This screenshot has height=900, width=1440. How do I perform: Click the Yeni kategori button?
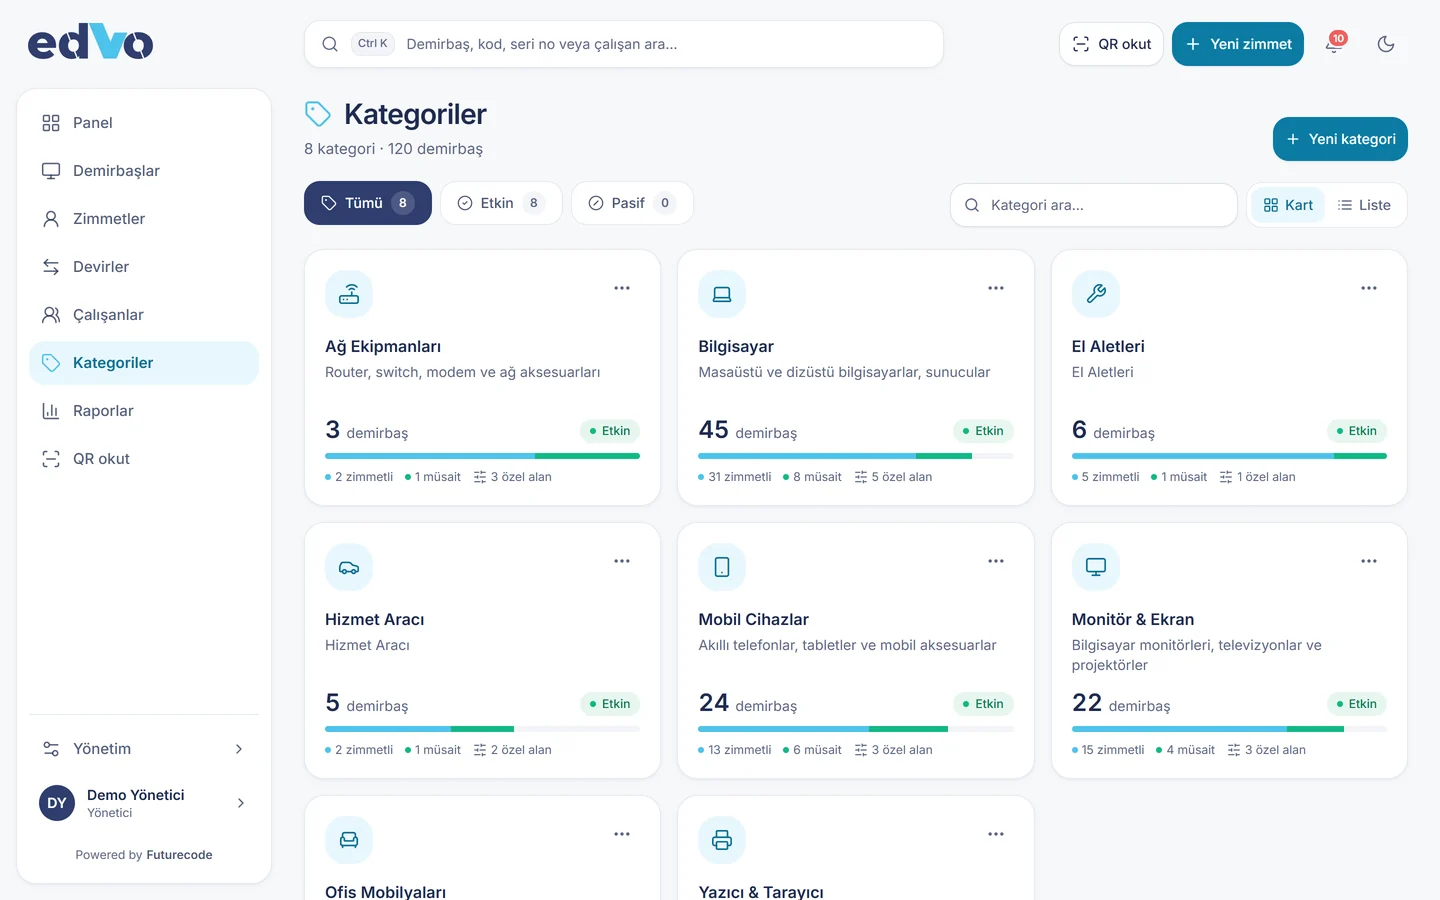(x=1340, y=139)
